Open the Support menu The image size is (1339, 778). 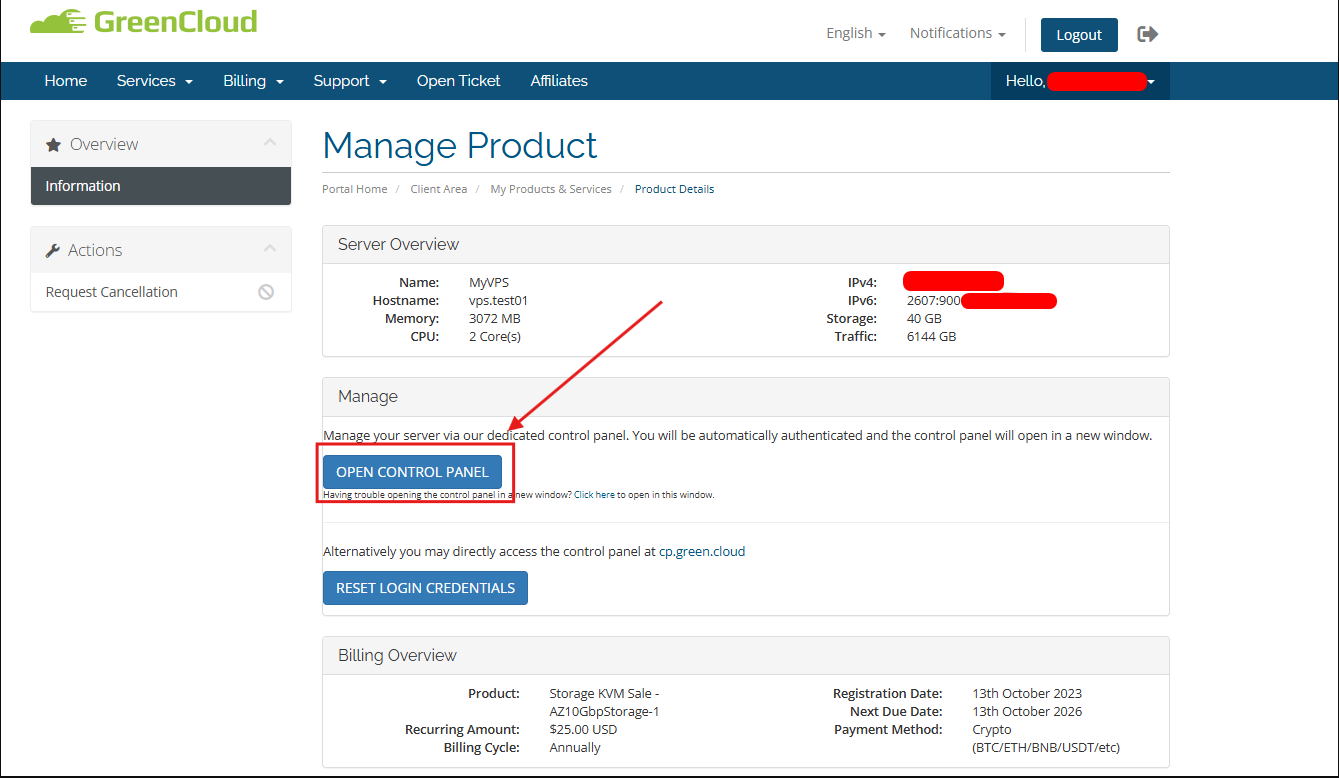[350, 81]
